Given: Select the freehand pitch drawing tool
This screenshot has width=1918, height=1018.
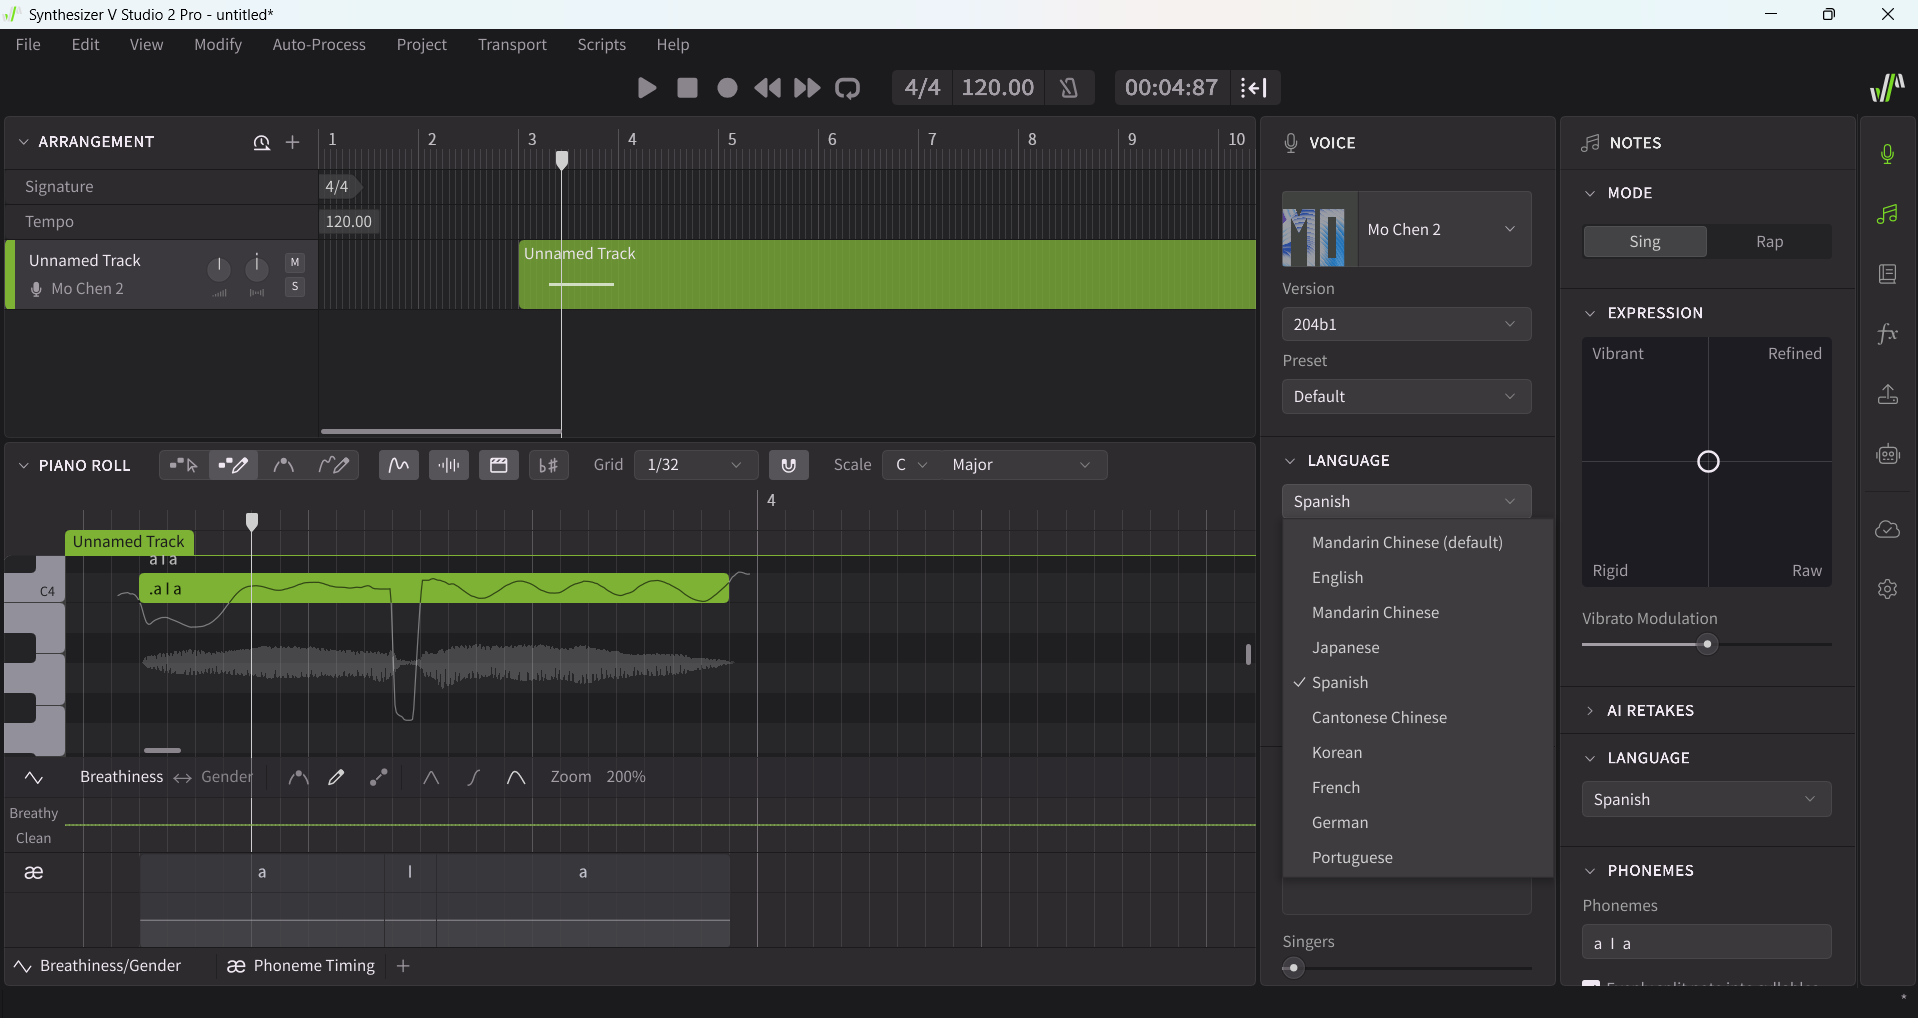Looking at the screenshot, I should (x=334, y=465).
